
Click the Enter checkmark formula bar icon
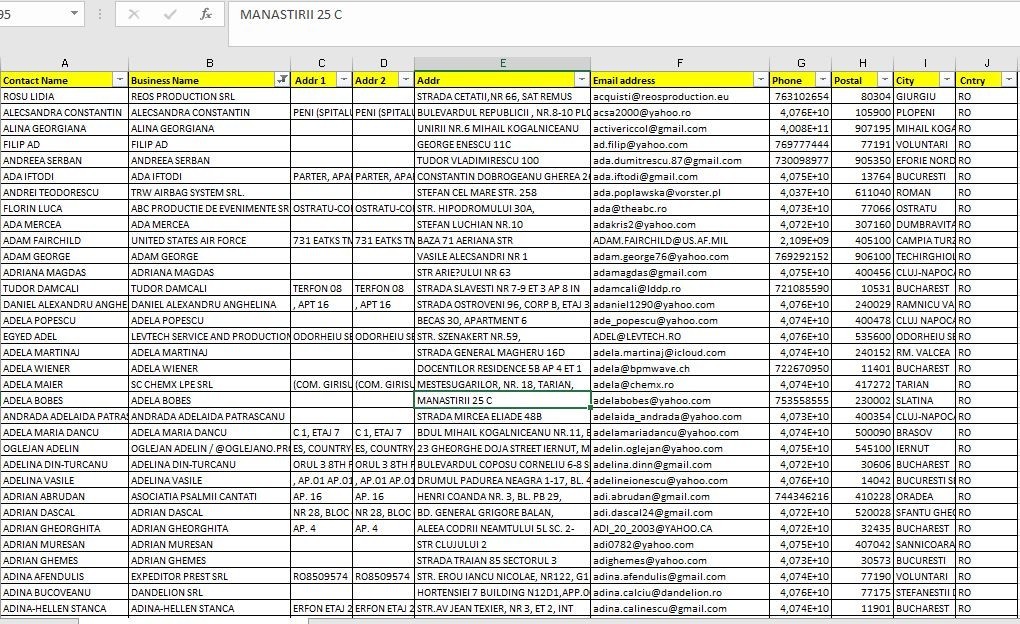pos(170,14)
